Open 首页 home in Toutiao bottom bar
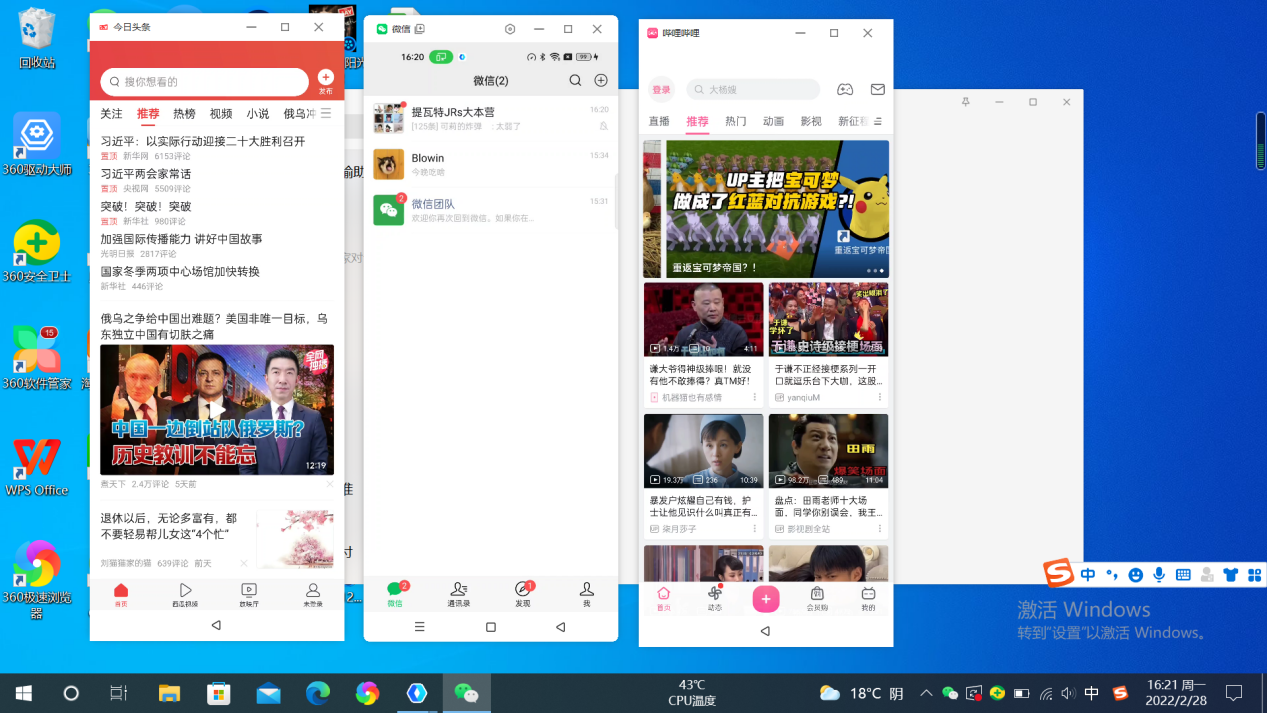1267x713 pixels. point(121,595)
